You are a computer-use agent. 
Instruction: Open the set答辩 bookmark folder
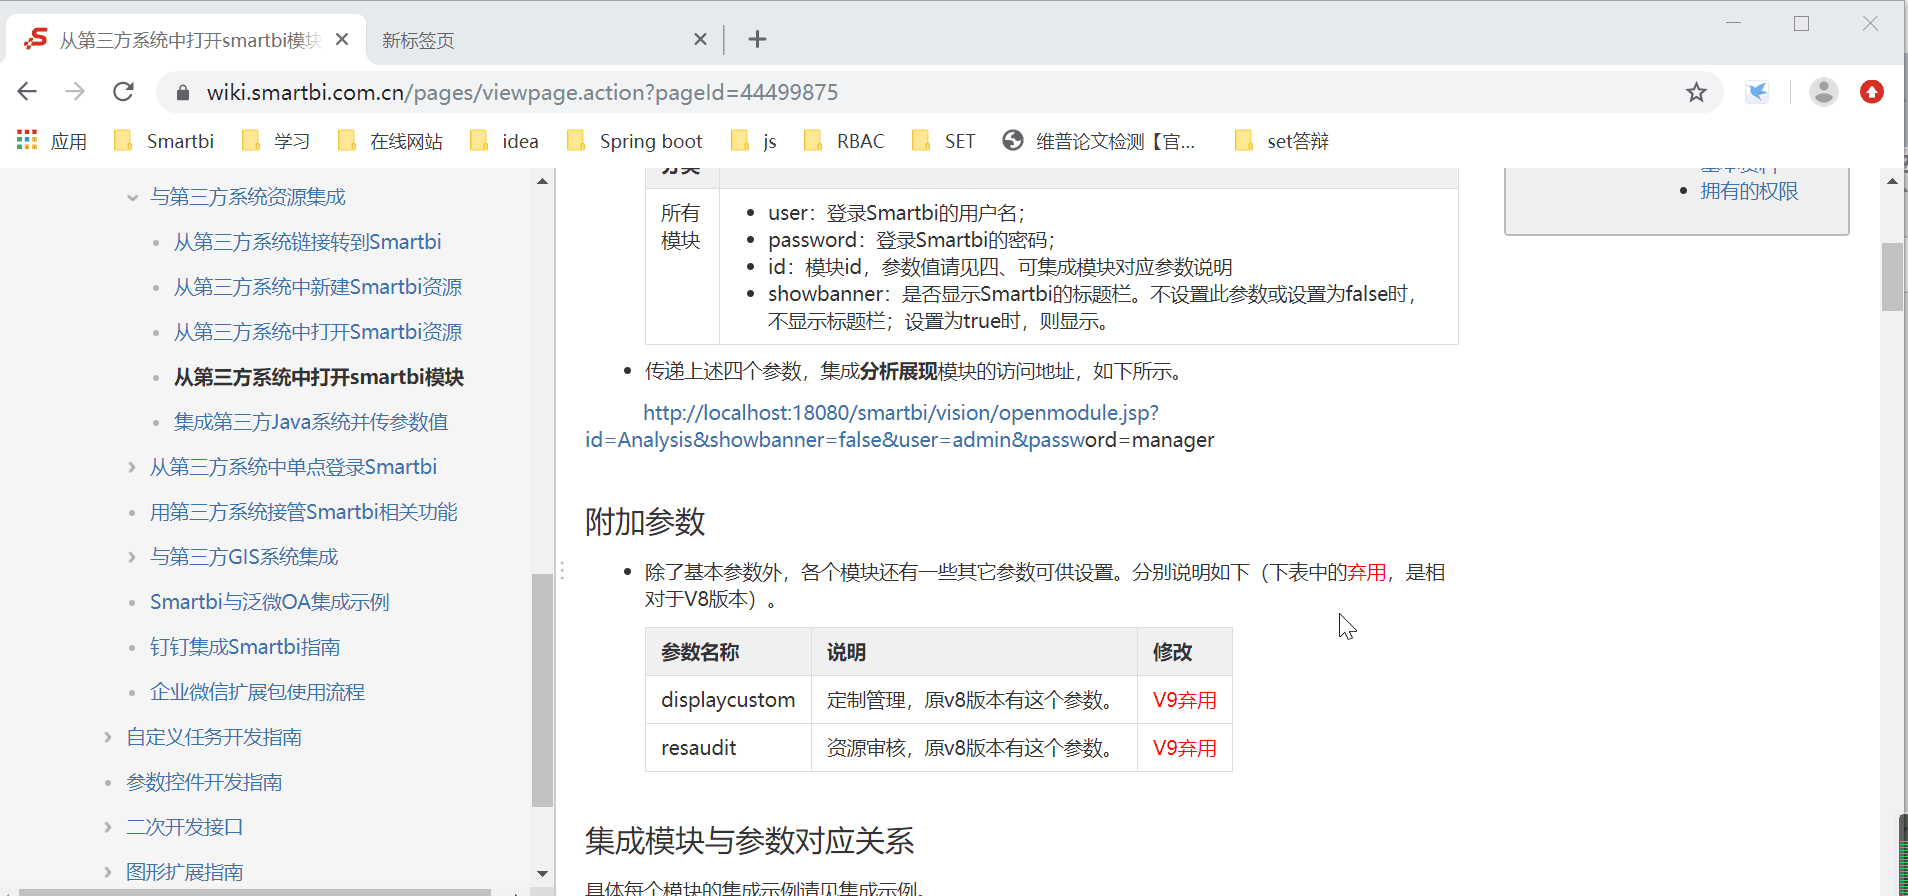click(1282, 141)
